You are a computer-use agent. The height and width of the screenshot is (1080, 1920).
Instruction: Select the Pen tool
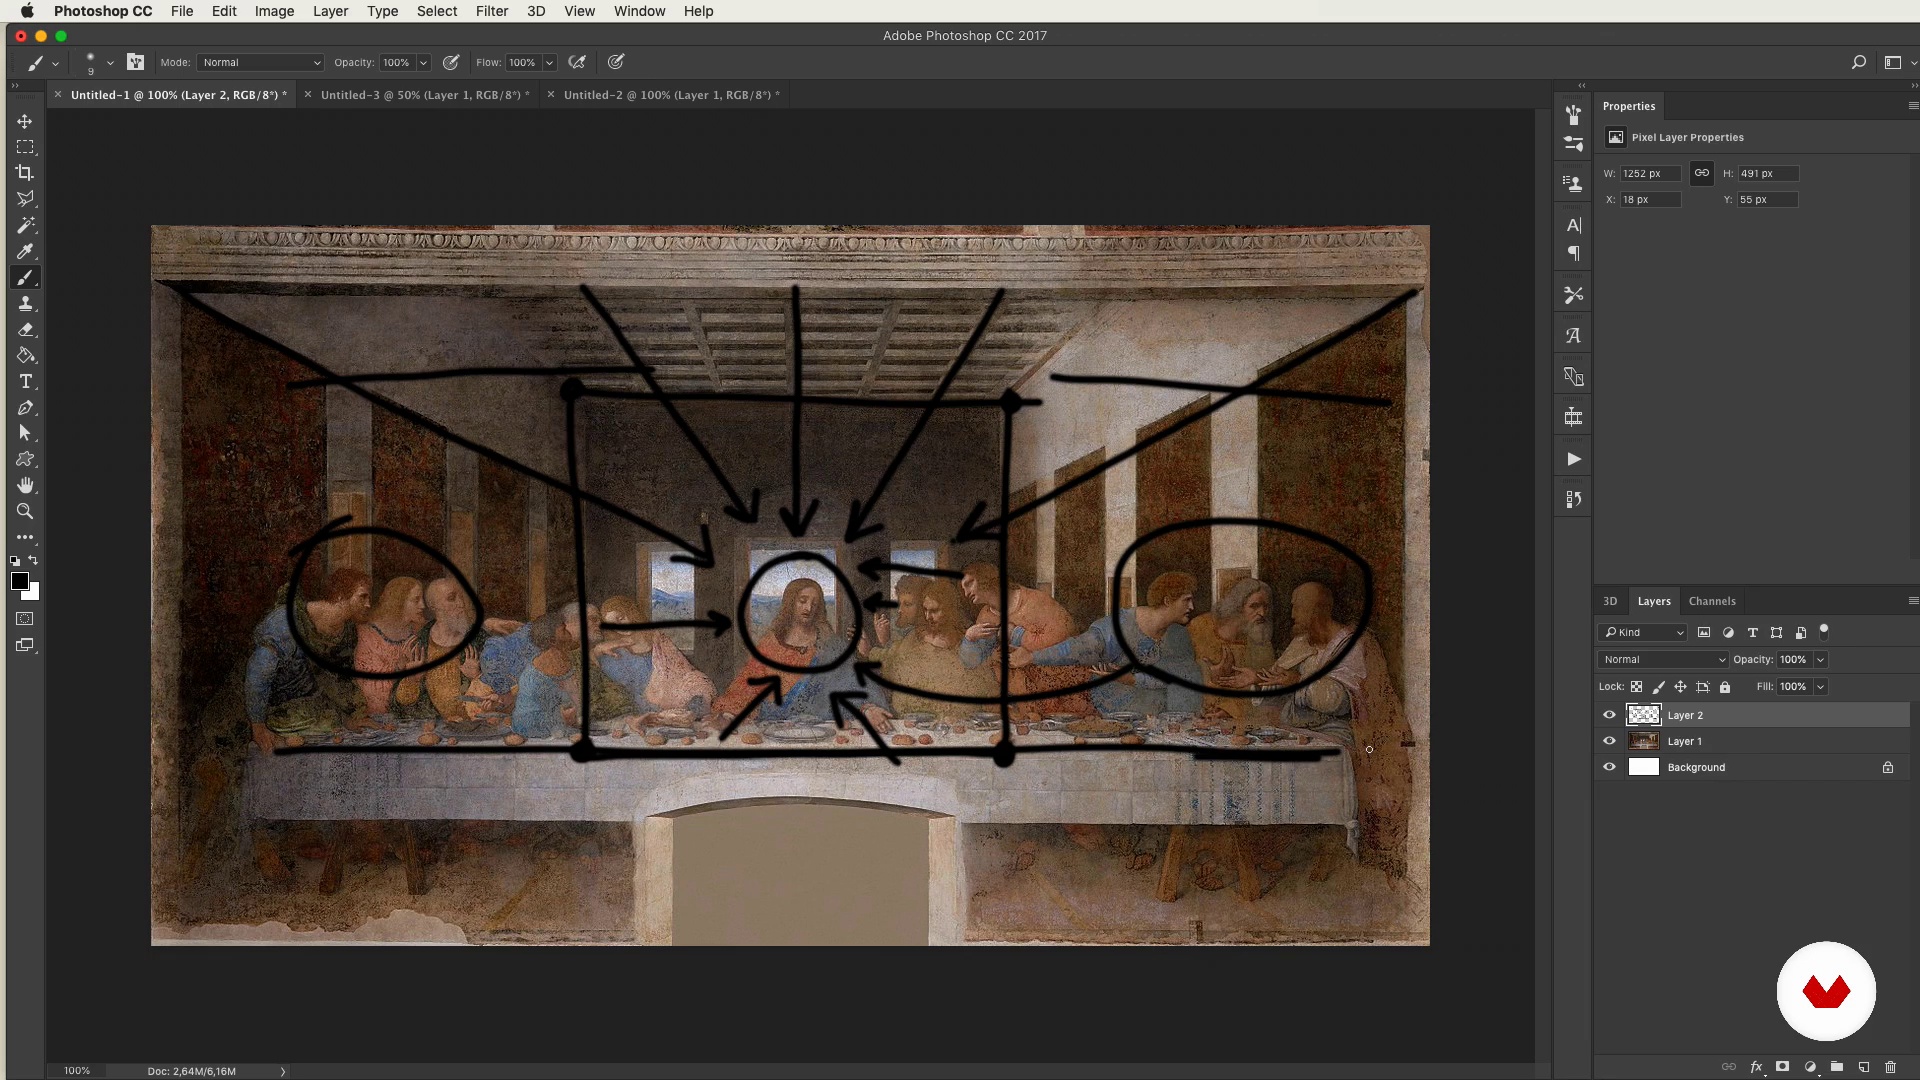tap(25, 408)
